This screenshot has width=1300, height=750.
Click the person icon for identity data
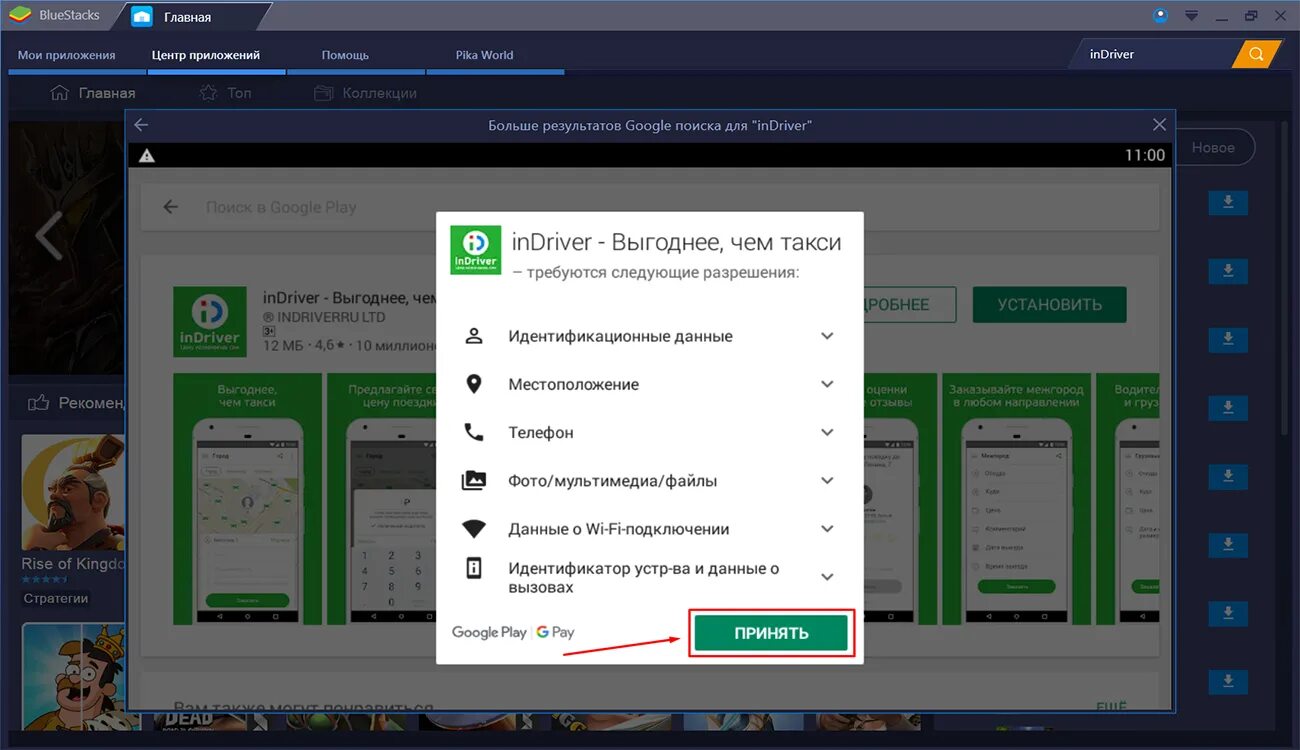pos(474,336)
